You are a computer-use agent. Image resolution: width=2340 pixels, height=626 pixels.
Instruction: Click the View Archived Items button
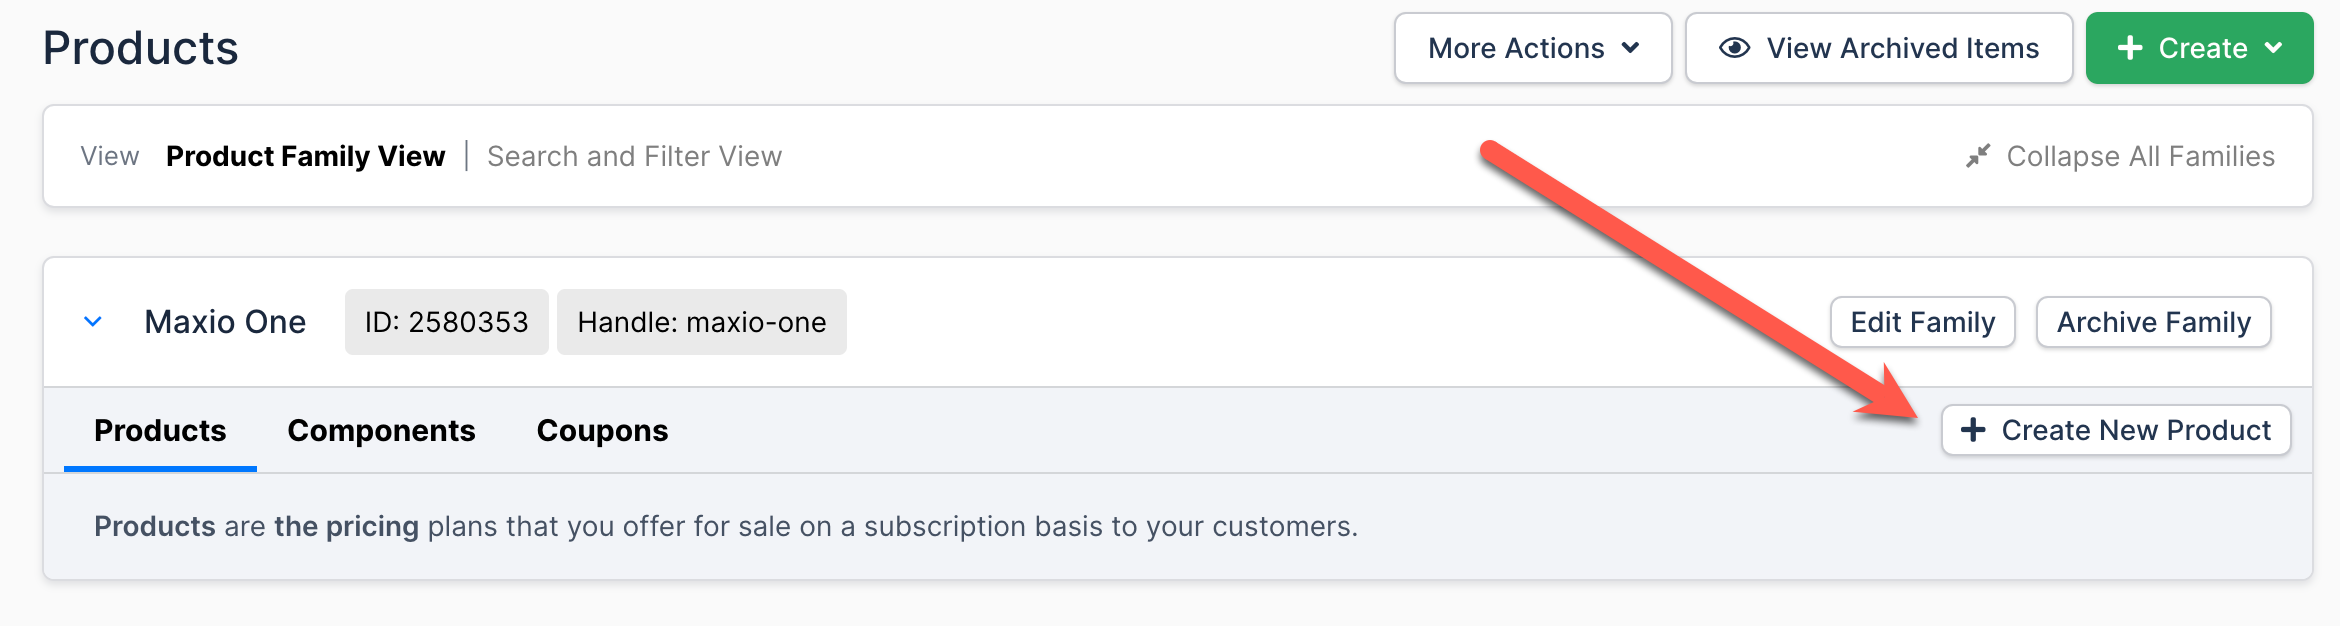pyautogui.click(x=1879, y=48)
